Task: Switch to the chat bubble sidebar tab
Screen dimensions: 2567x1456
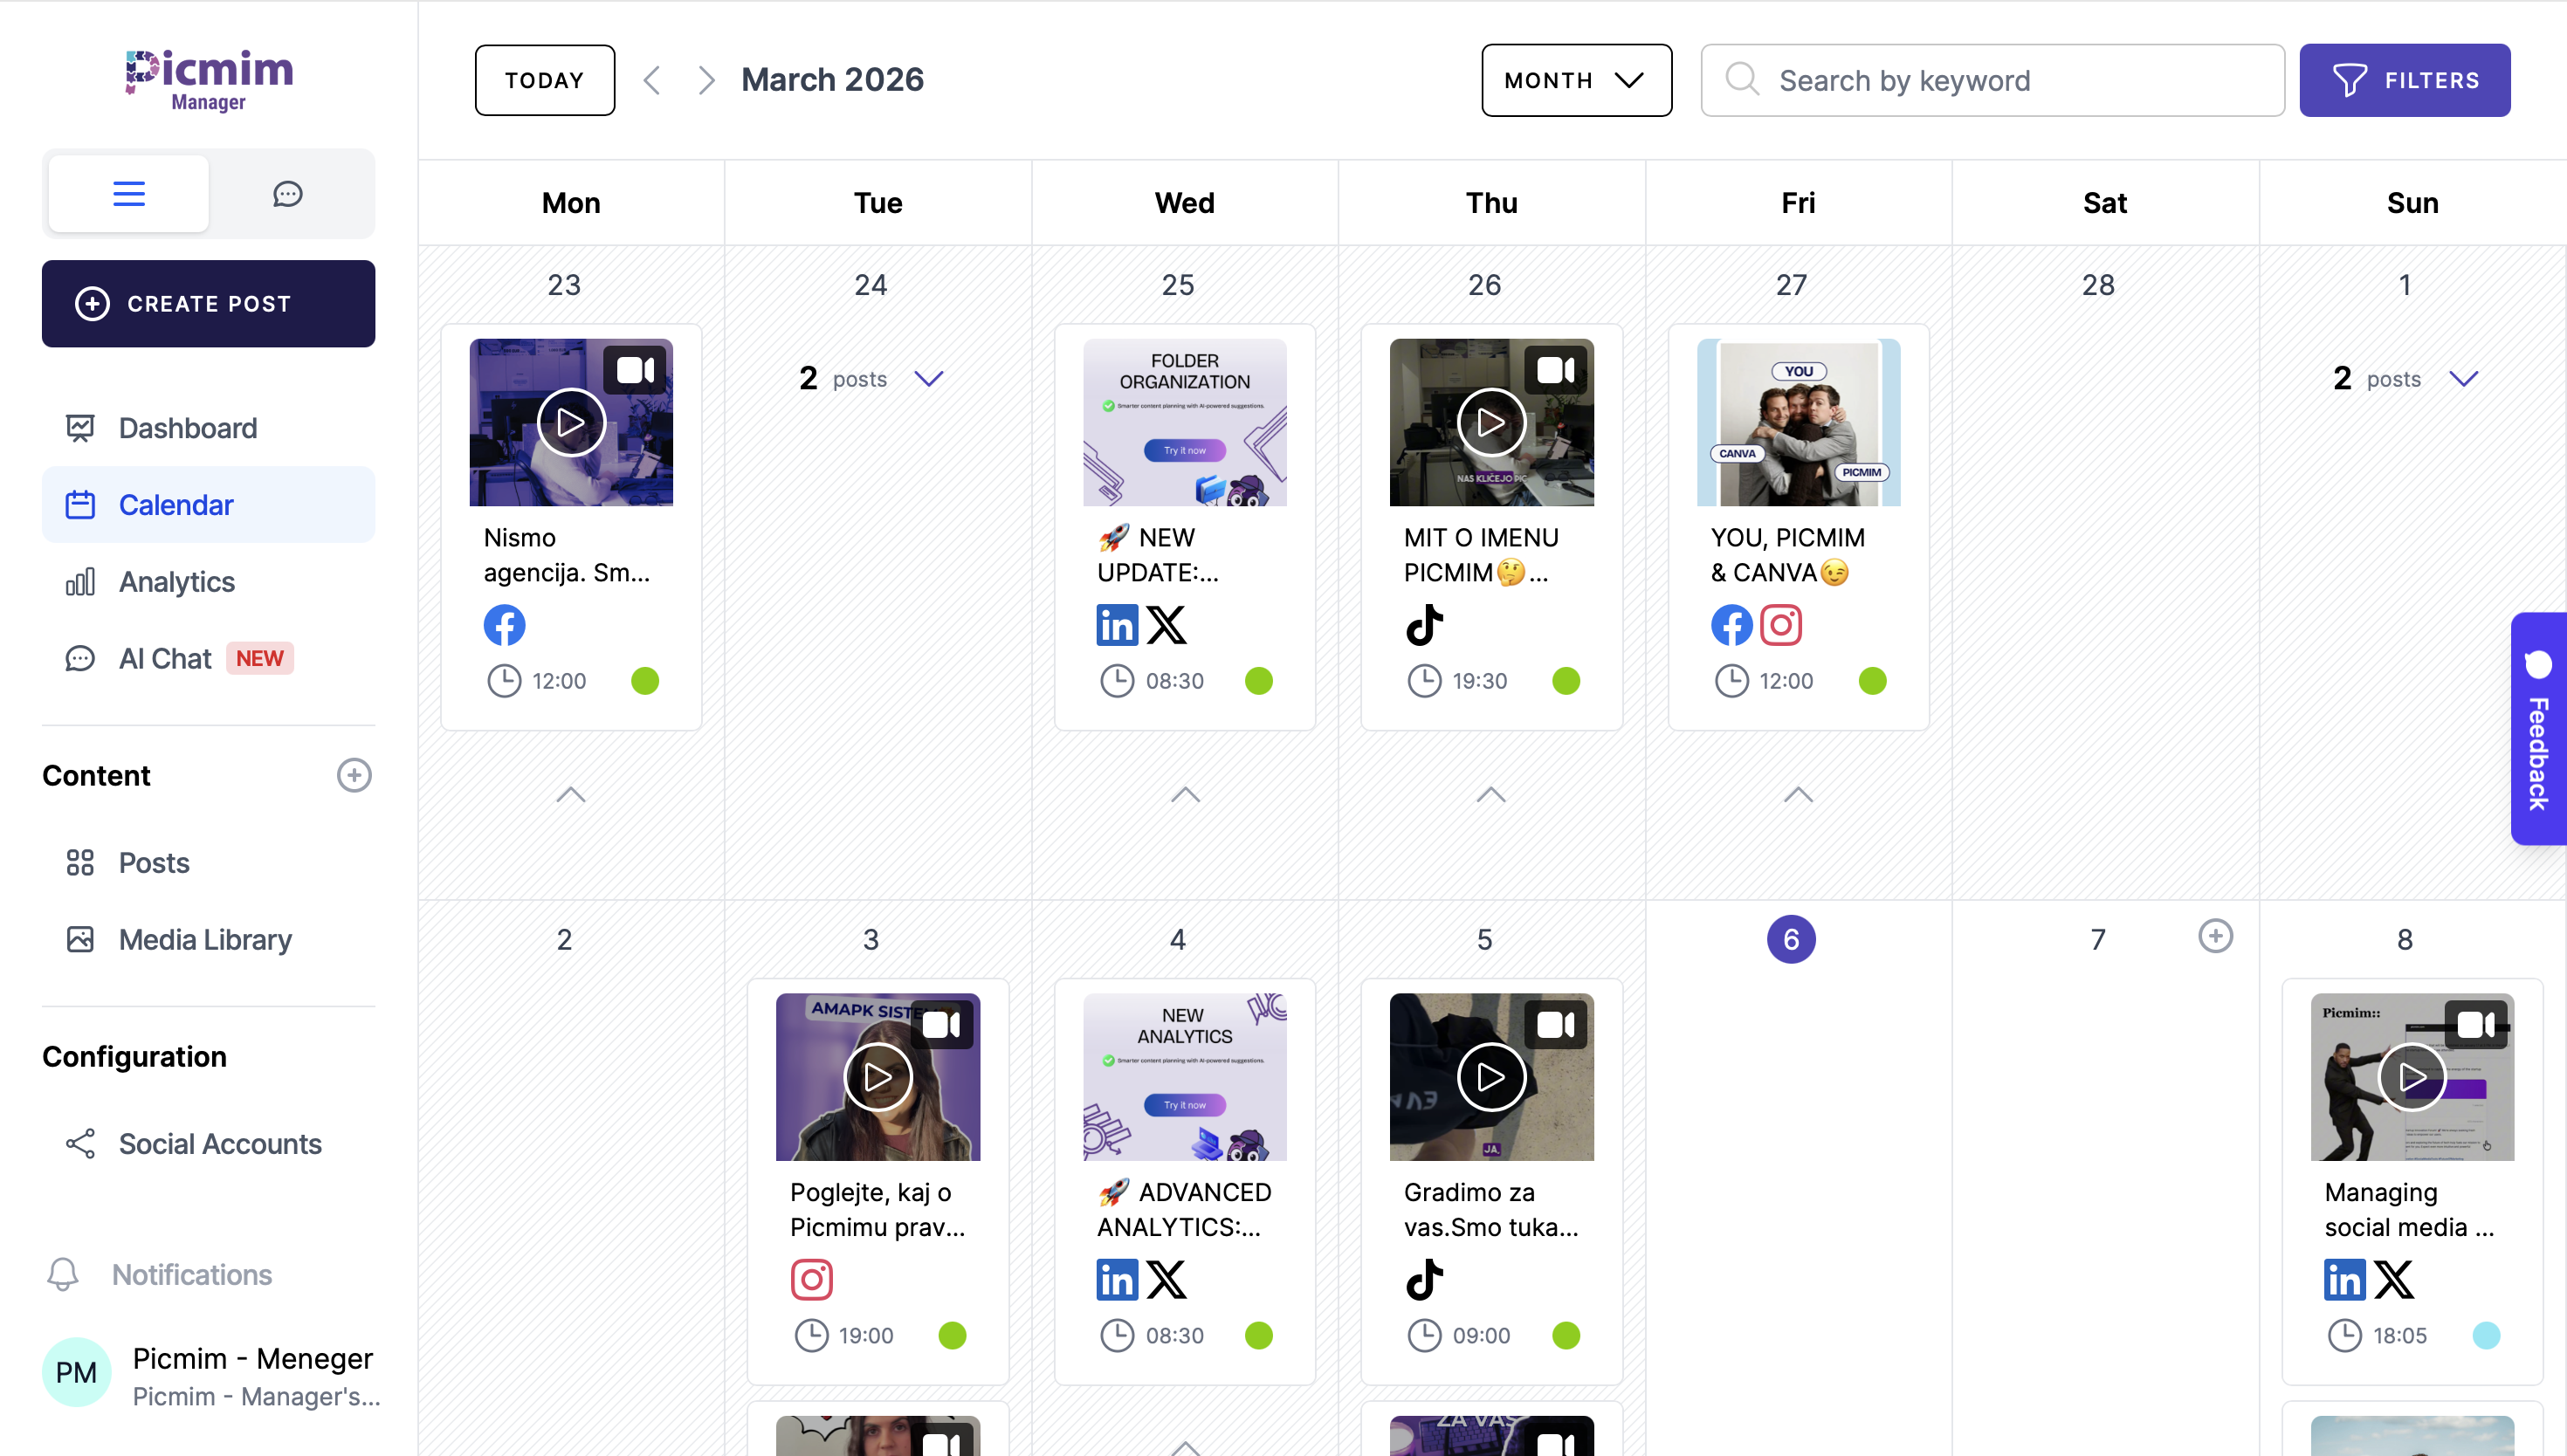Action: tap(288, 193)
